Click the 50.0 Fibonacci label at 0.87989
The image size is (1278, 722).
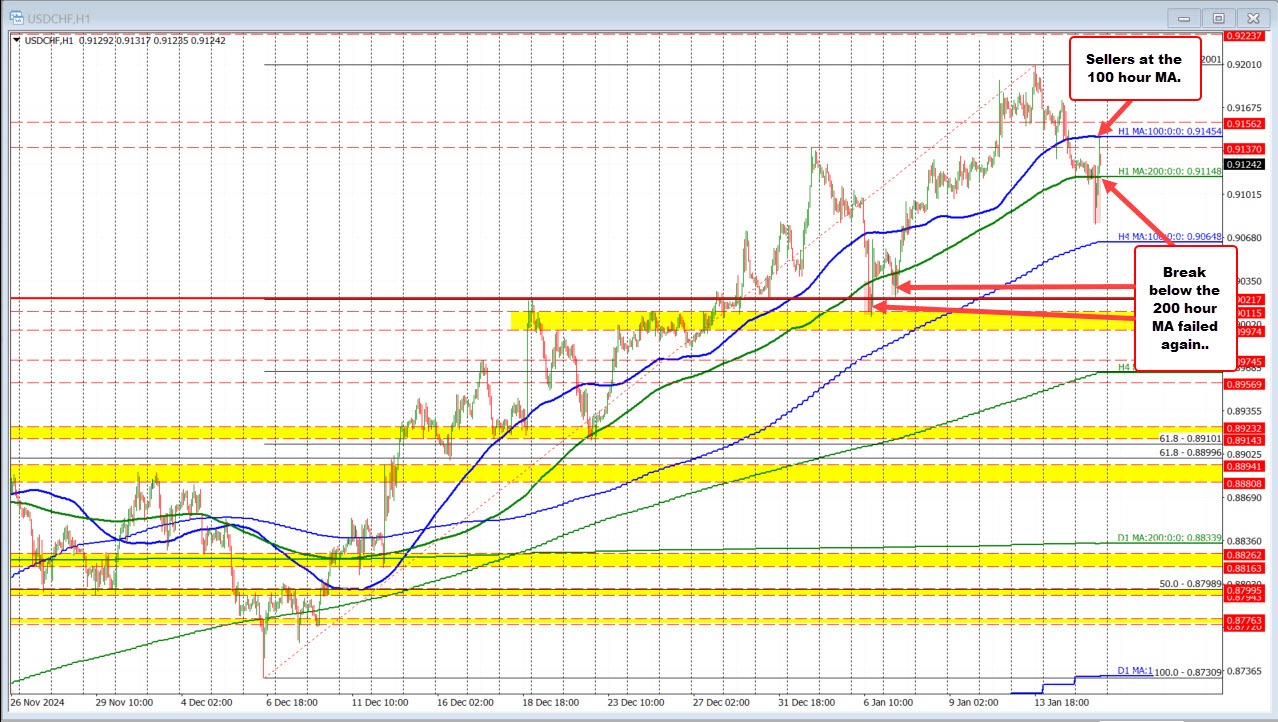[1190, 583]
